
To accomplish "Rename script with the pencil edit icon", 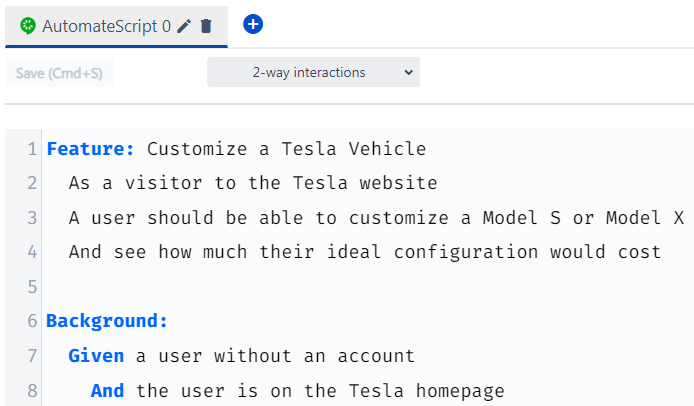I will [184, 26].
